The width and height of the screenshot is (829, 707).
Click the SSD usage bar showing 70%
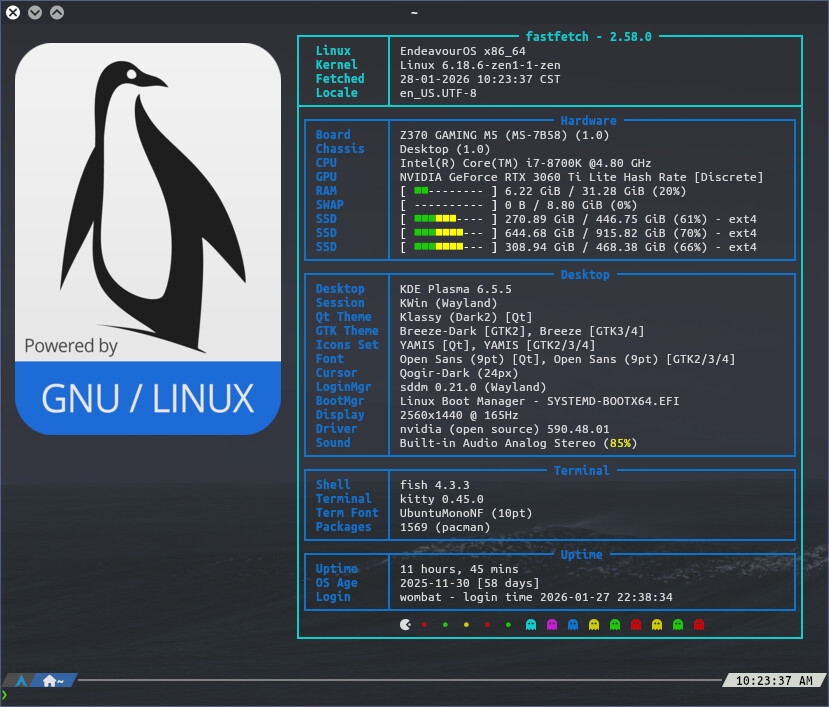tap(448, 233)
